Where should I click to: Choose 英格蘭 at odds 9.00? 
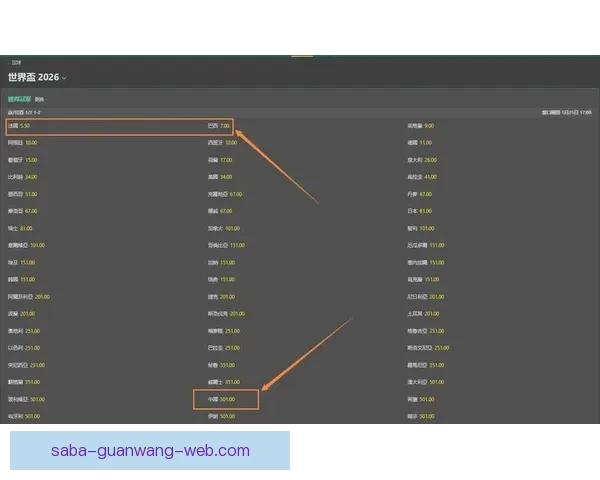click(420, 126)
